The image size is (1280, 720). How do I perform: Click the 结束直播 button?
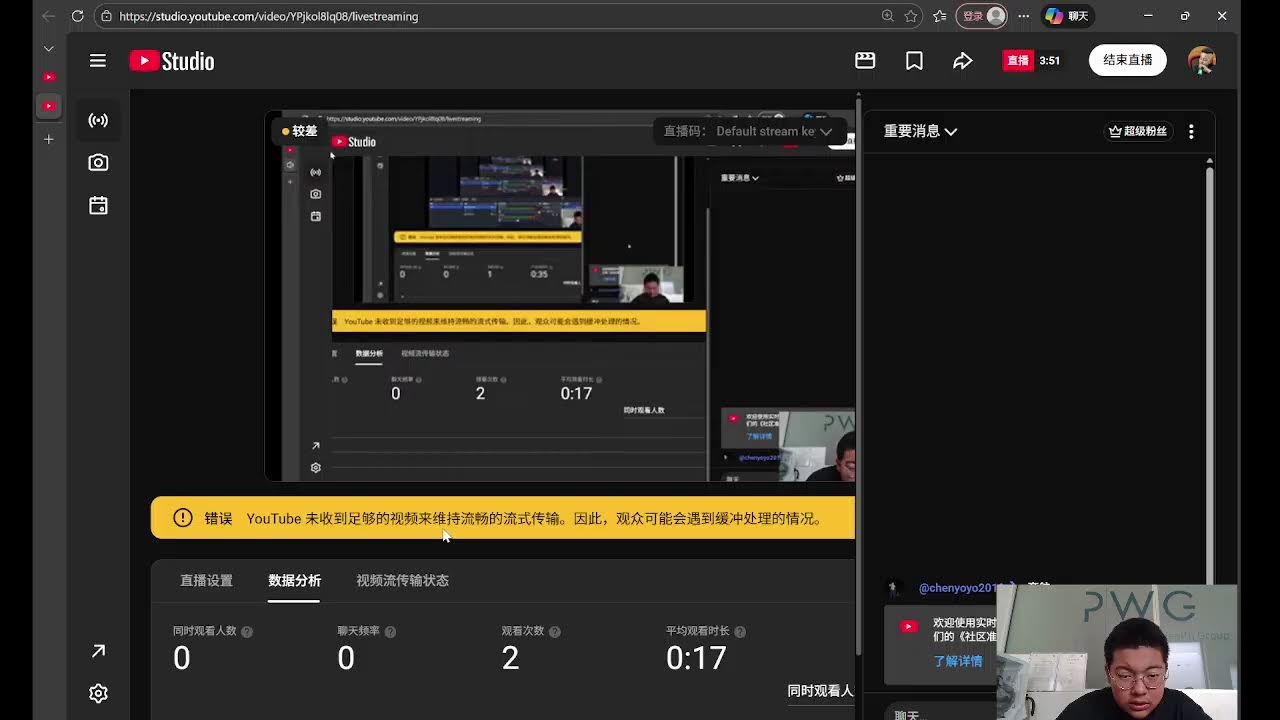(1128, 60)
